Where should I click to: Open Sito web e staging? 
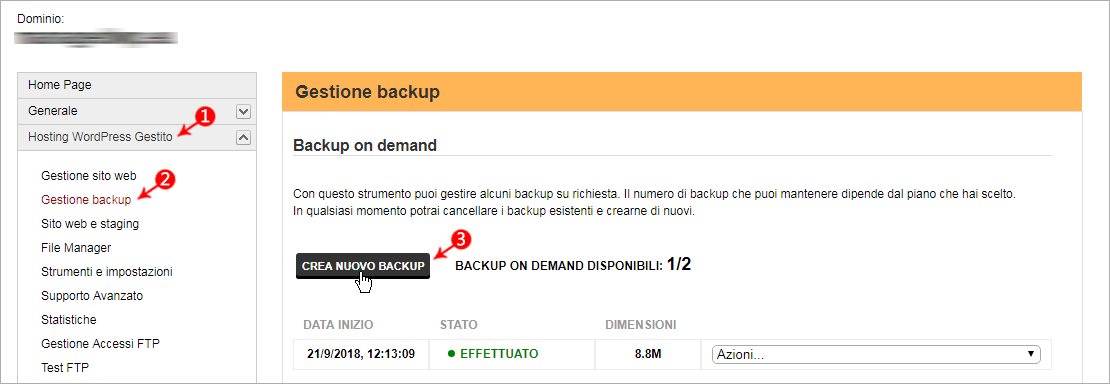click(x=90, y=224)
